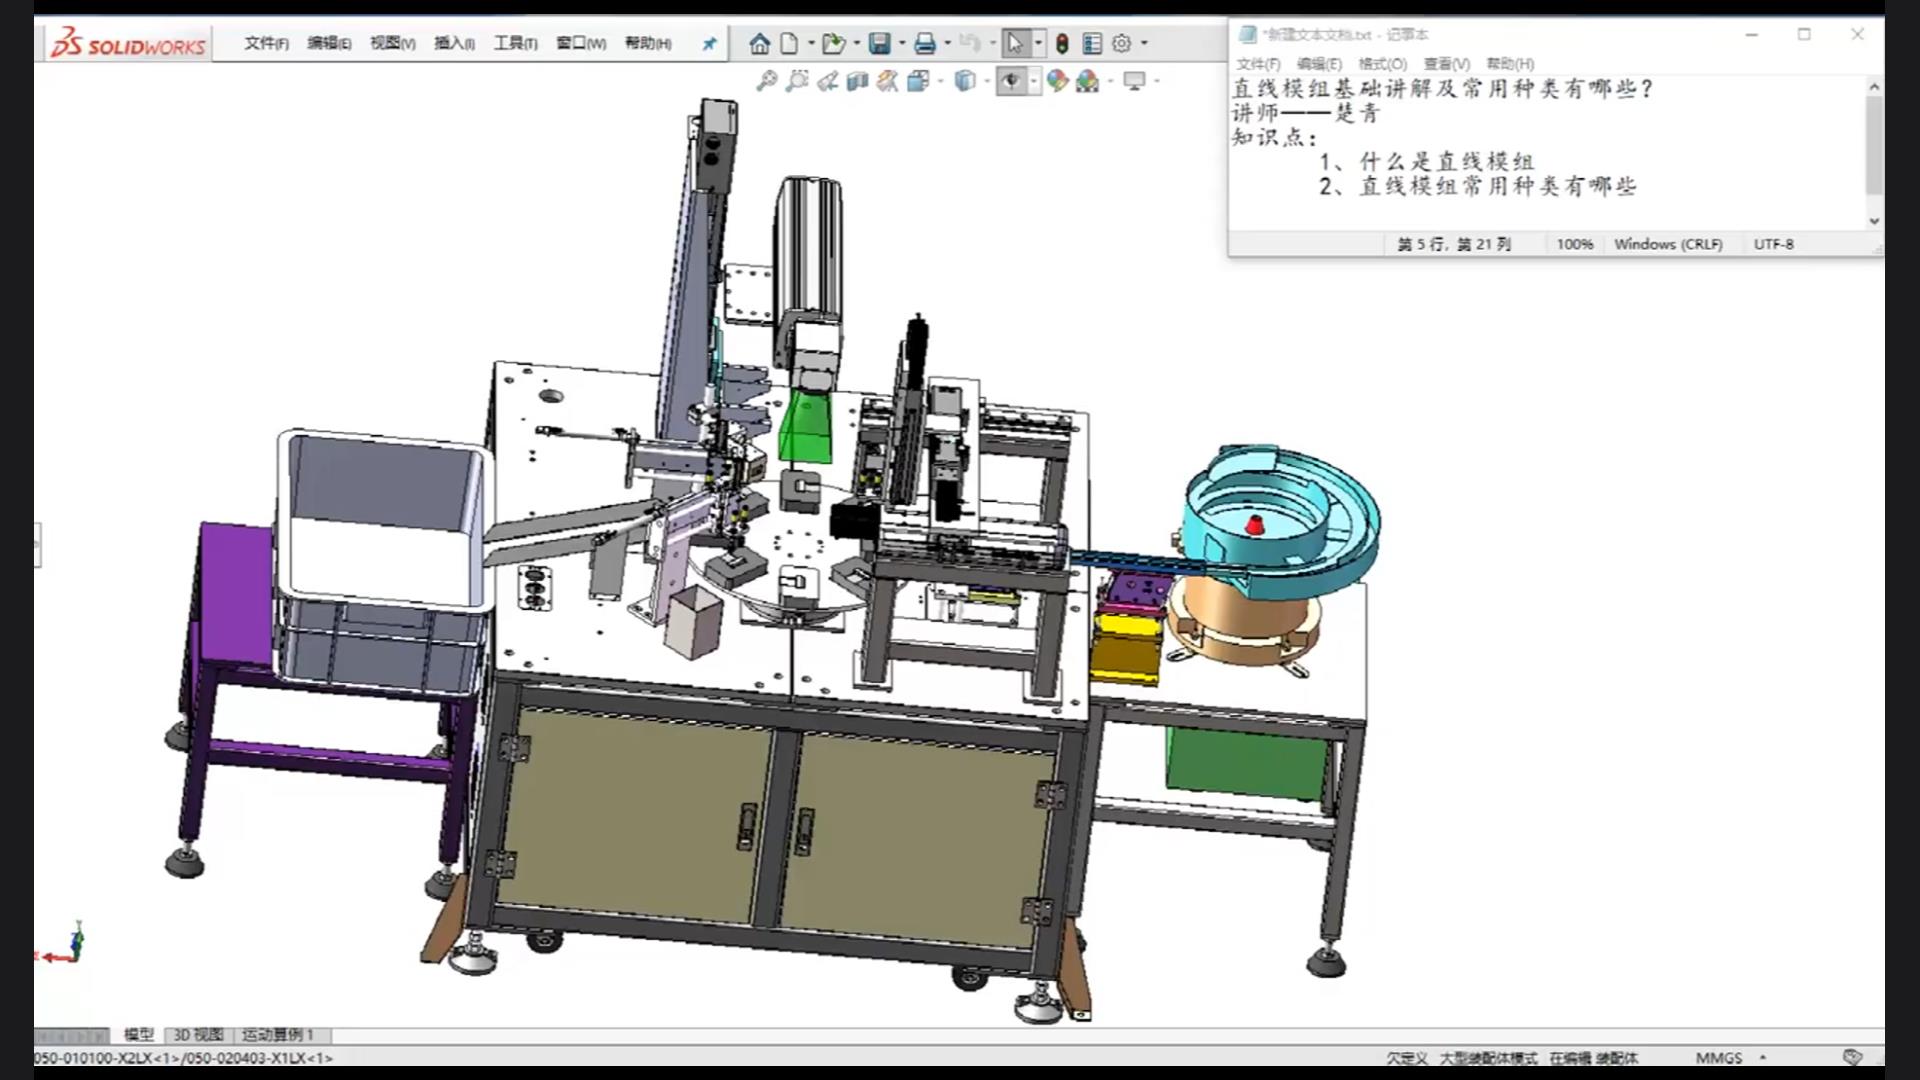Open the units arrow next to MMGS
1920x1080 pixels.
tap(1763, 1057)
